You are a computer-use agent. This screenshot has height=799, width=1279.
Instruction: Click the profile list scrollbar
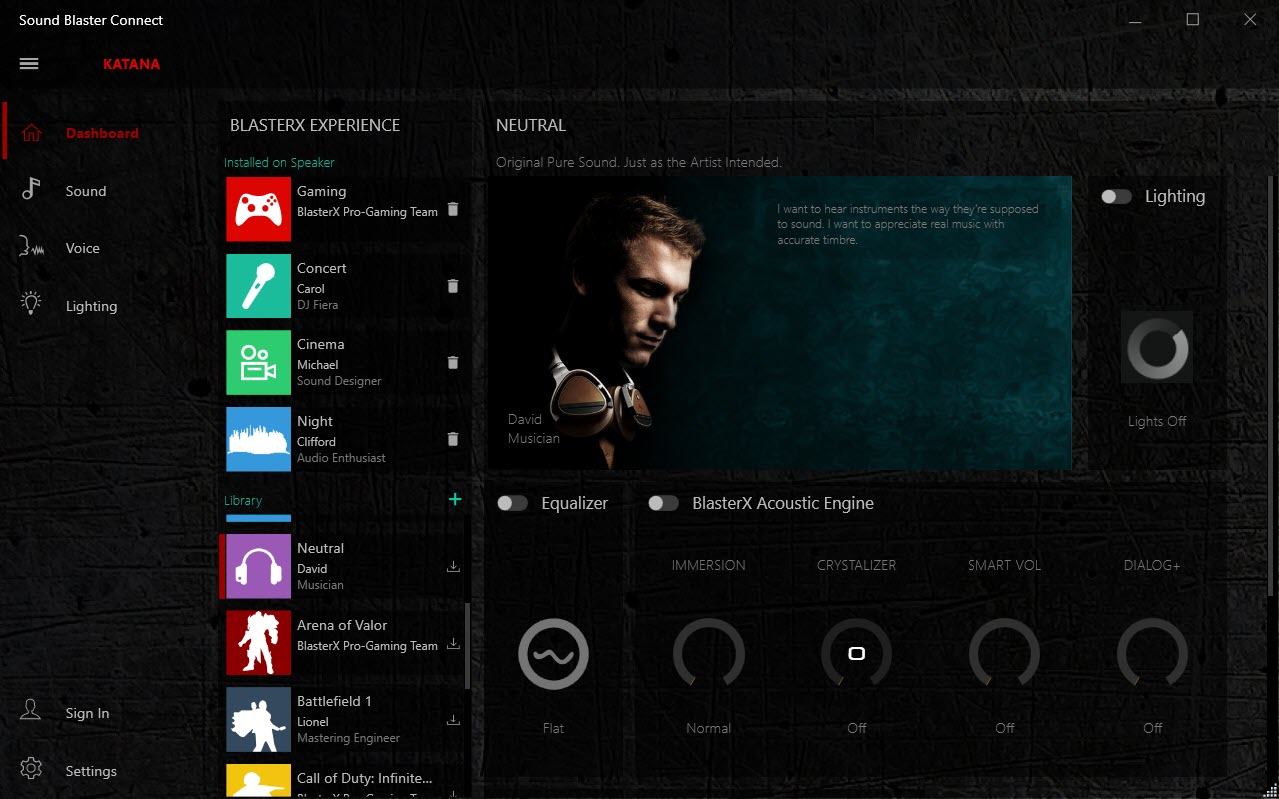click(x=468, y=645)
